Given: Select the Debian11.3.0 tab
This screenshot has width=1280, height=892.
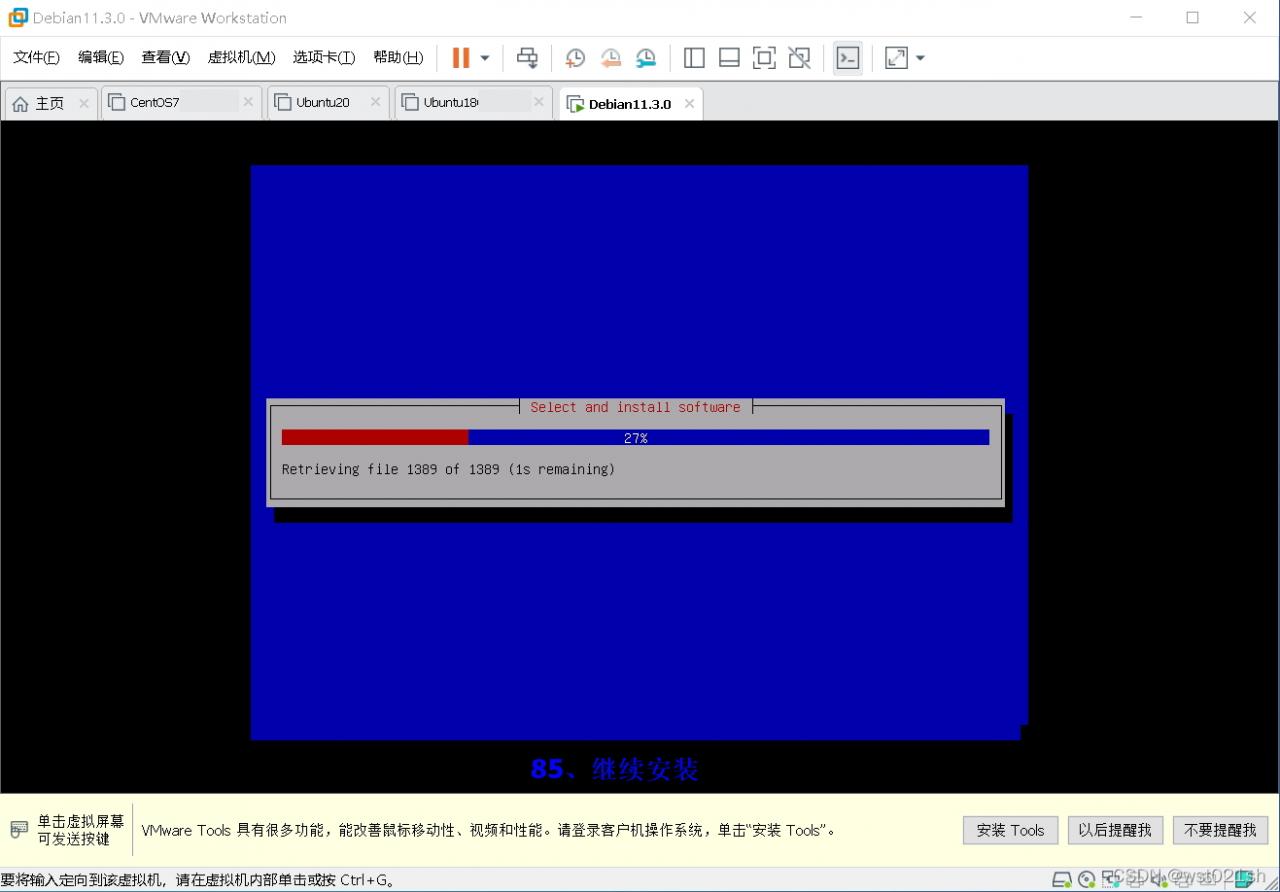Looking at the screenshot, I should click(x=629, y=104).
